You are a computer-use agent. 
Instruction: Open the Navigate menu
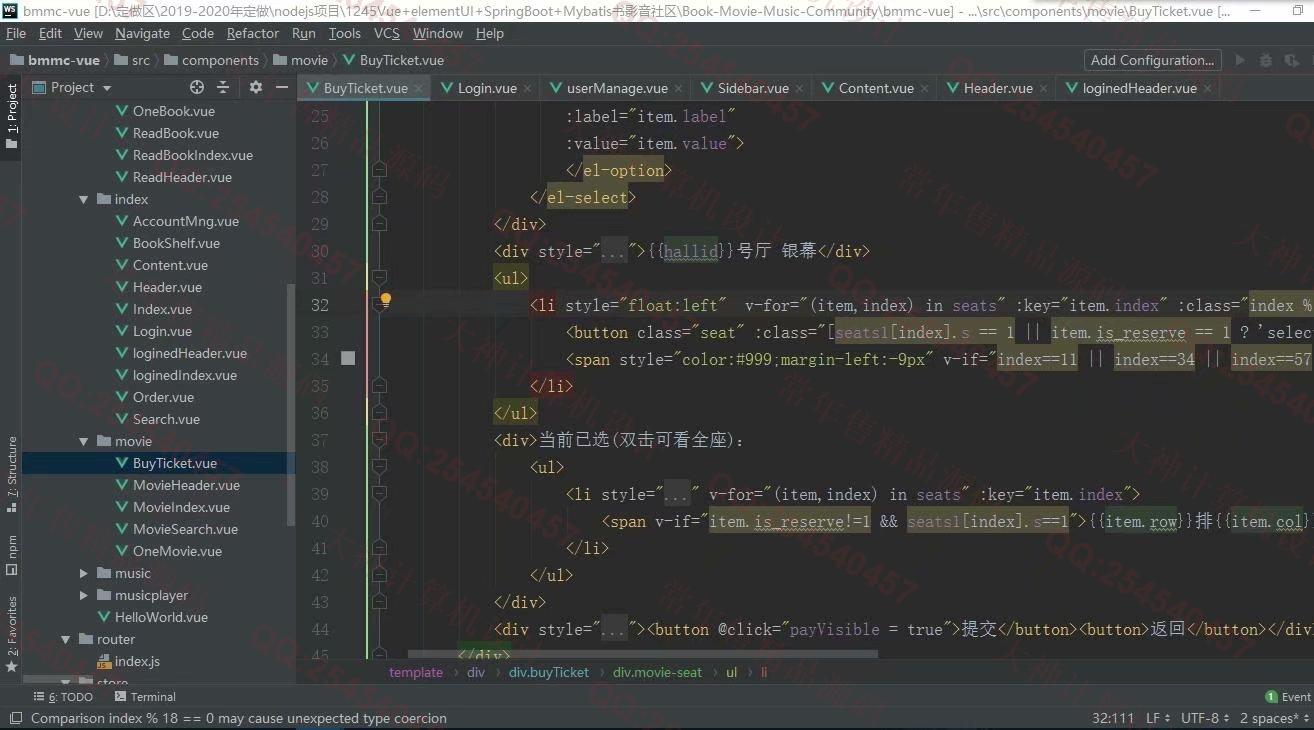click(x=142, y=33)
